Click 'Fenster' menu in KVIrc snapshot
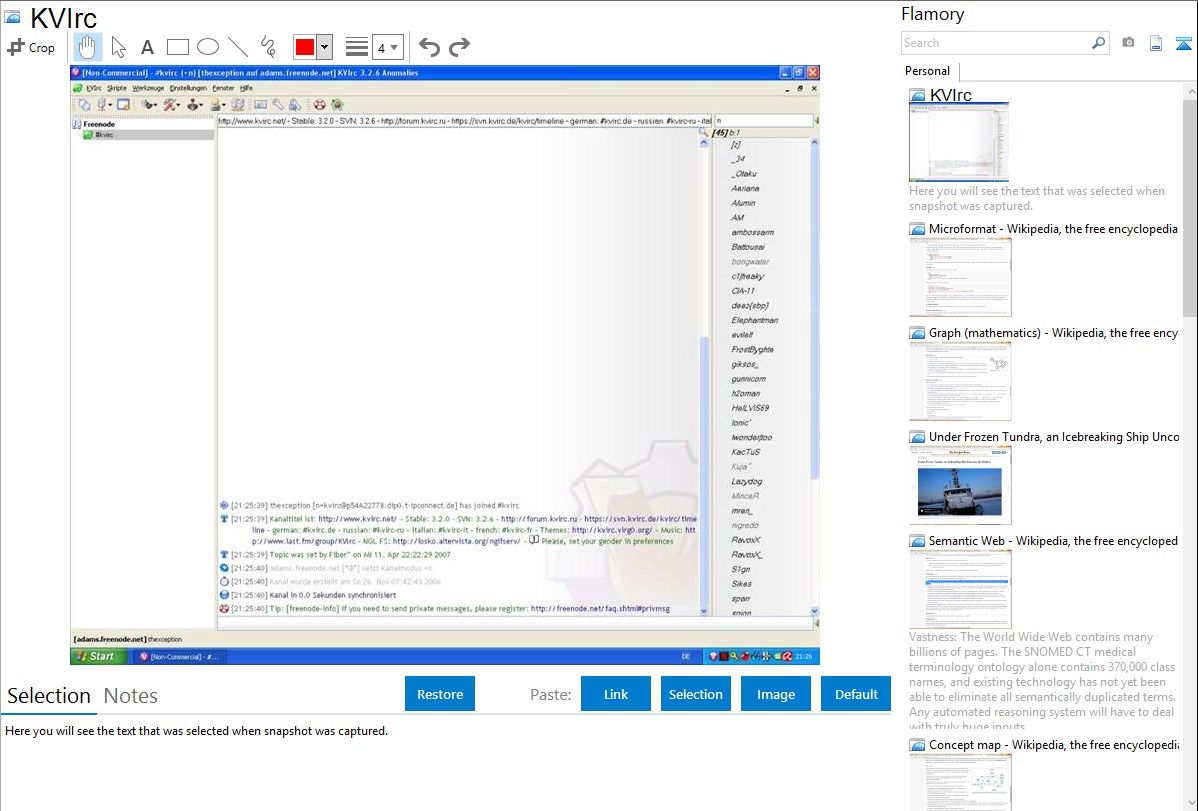 (x=223, y=88)
